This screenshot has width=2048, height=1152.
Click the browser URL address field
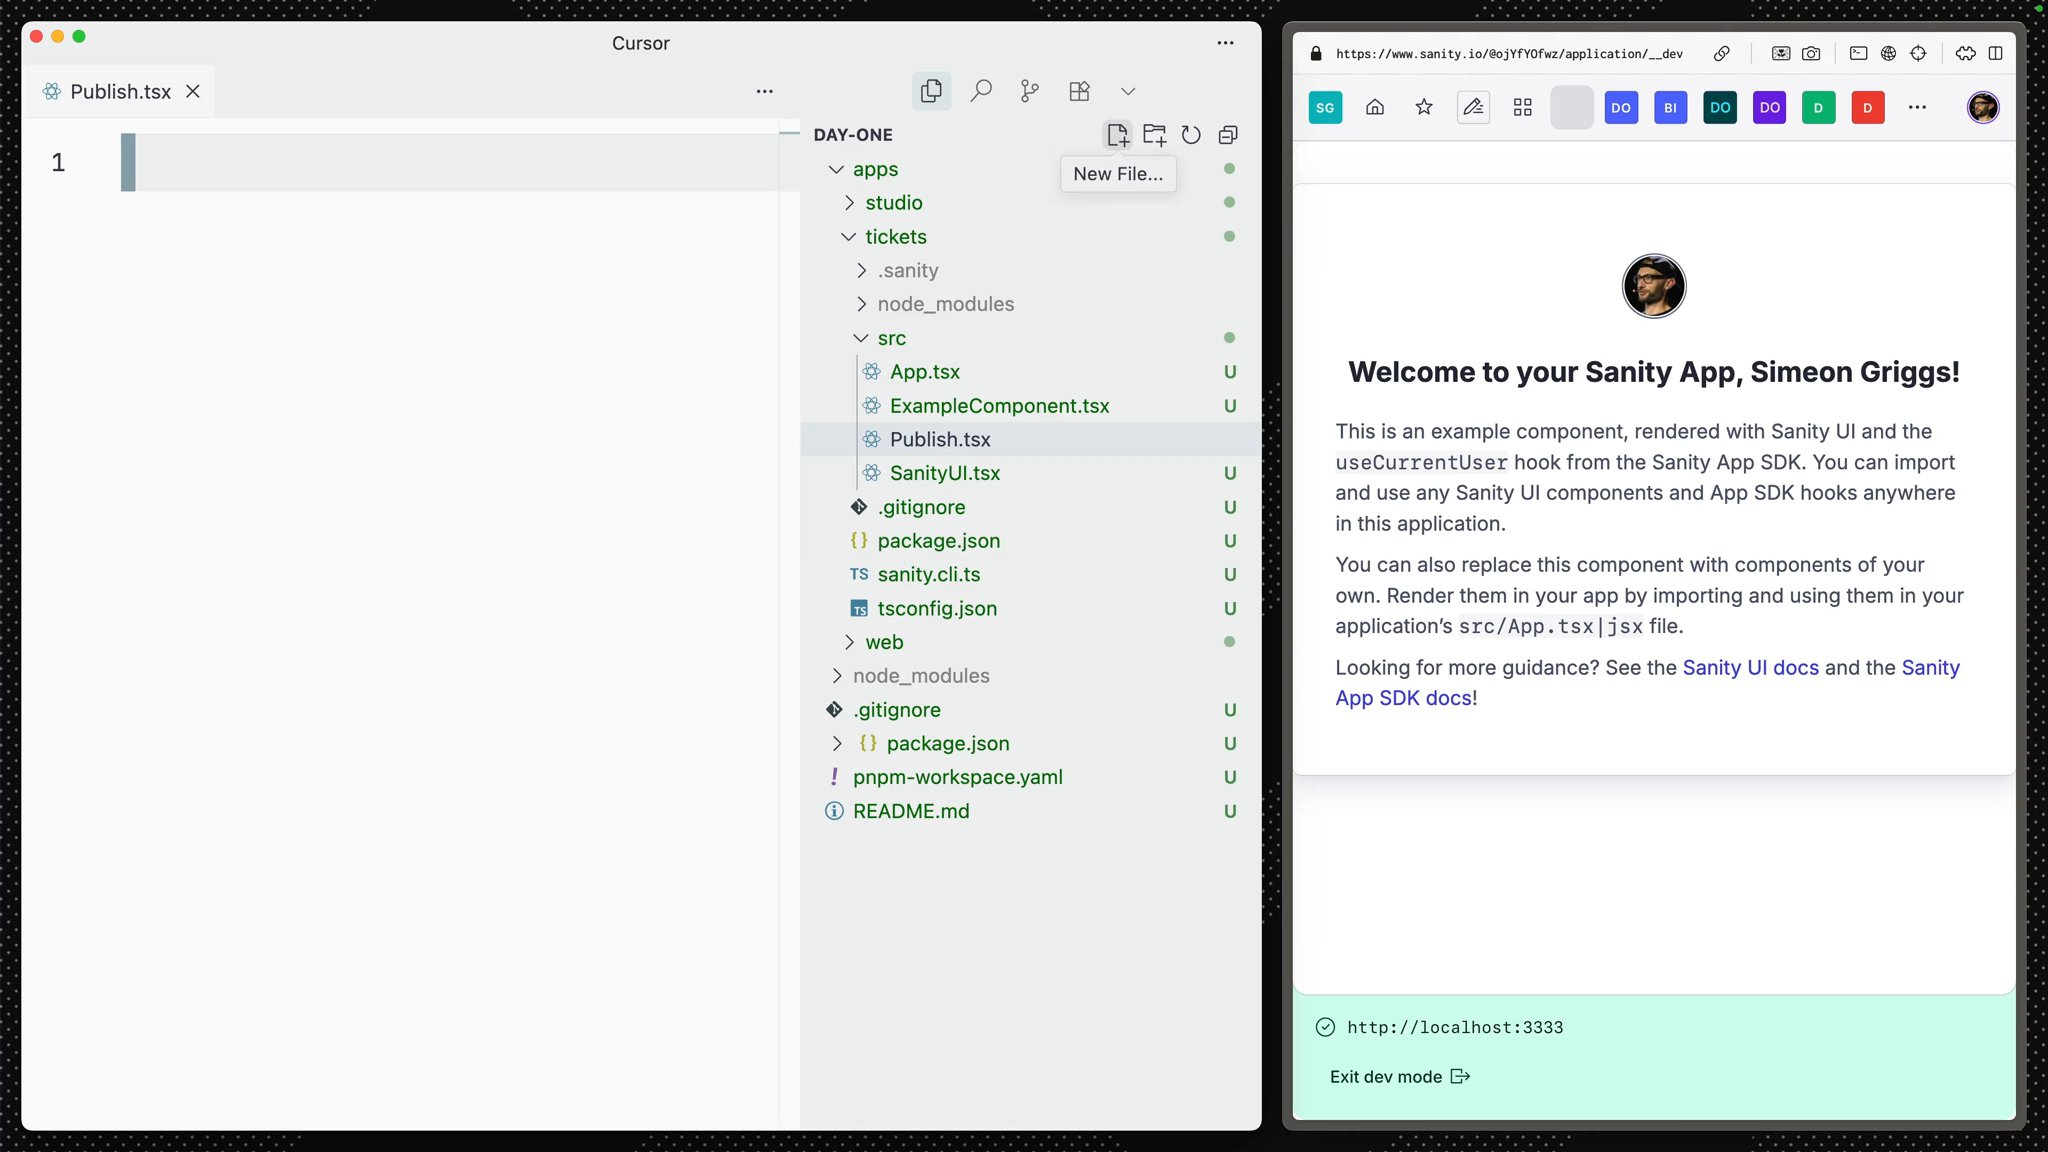click(1509, 54)
